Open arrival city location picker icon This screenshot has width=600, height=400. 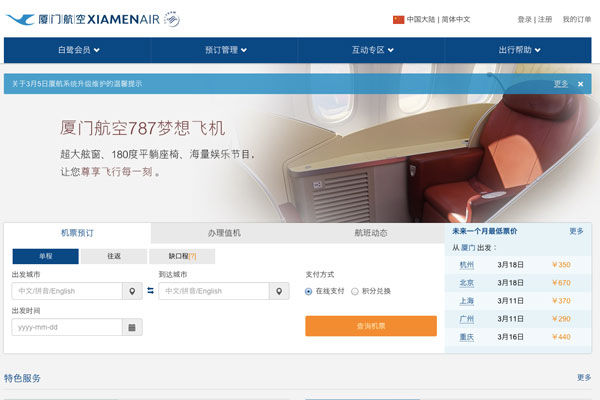279,291
